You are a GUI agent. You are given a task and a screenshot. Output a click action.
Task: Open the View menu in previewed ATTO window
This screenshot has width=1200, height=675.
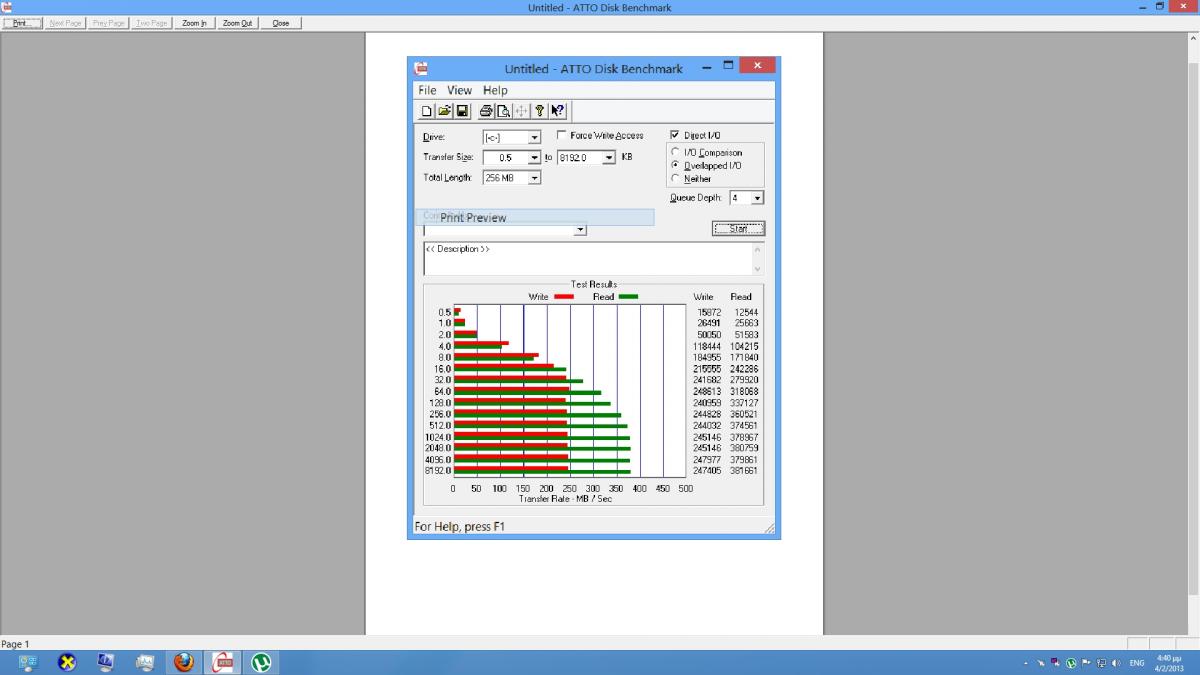[459, 90]
